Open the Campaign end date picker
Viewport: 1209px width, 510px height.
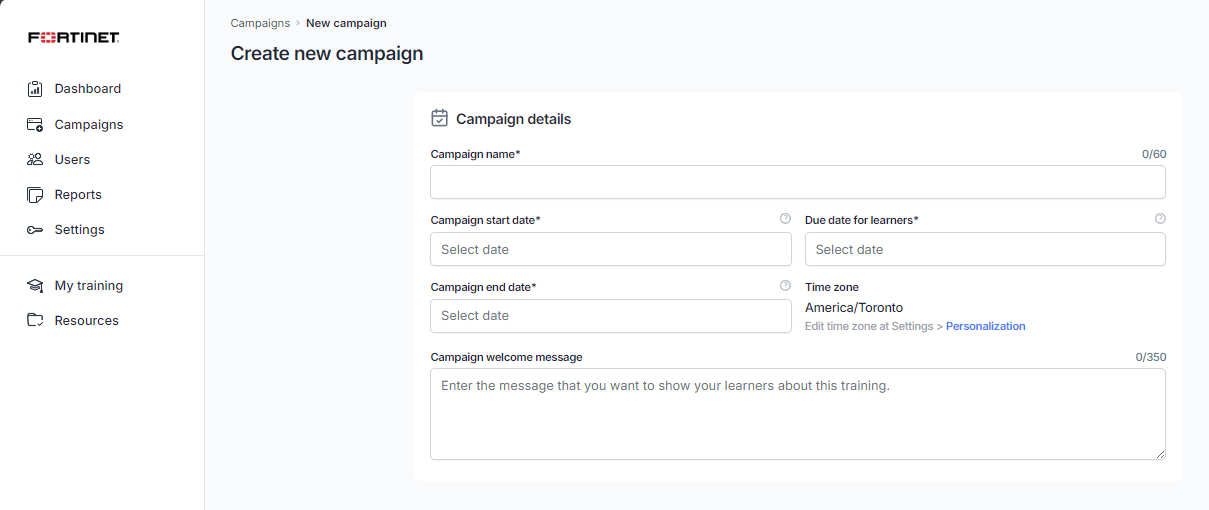[x=610, y=316]
